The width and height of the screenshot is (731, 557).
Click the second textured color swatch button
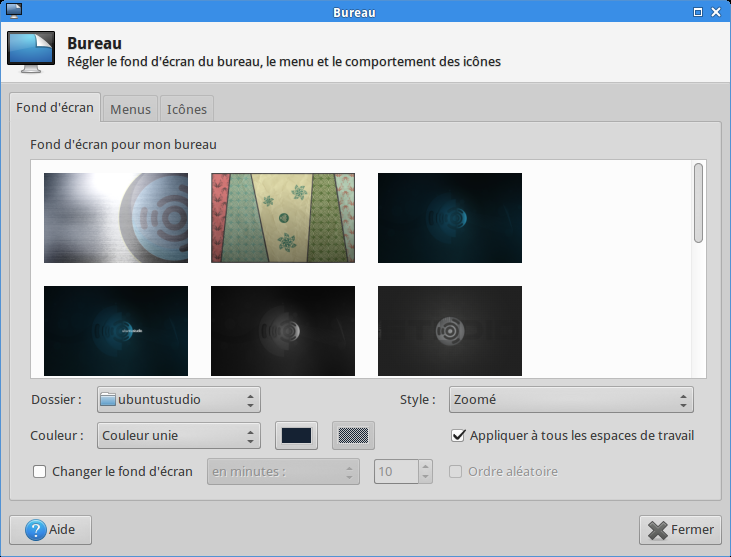(x=354, y=435)
